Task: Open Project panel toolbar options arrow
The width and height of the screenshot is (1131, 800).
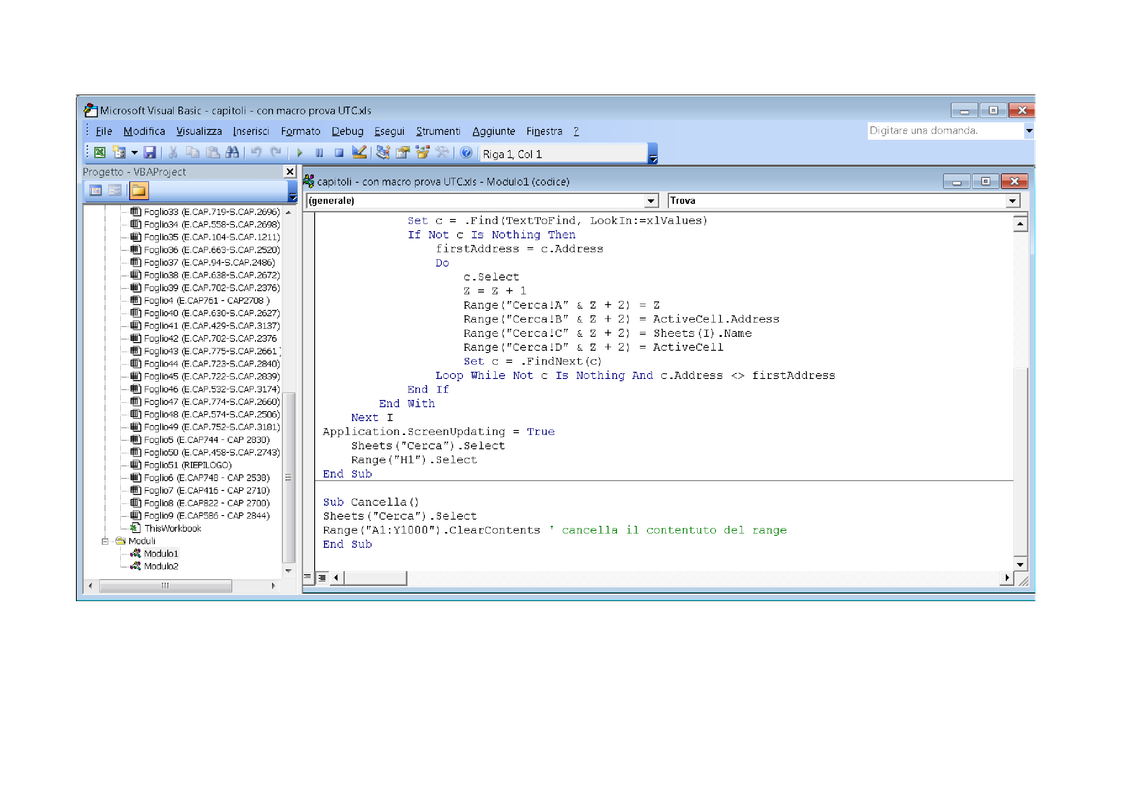Action: [293, 192]
